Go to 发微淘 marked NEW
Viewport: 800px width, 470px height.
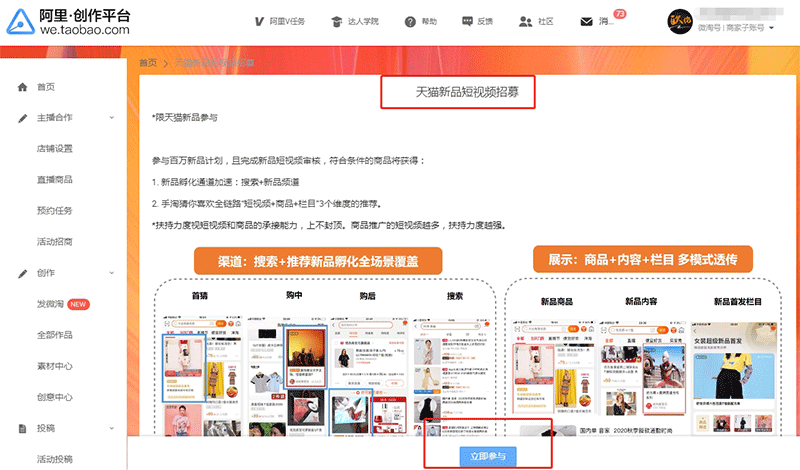tap(55, 304)
